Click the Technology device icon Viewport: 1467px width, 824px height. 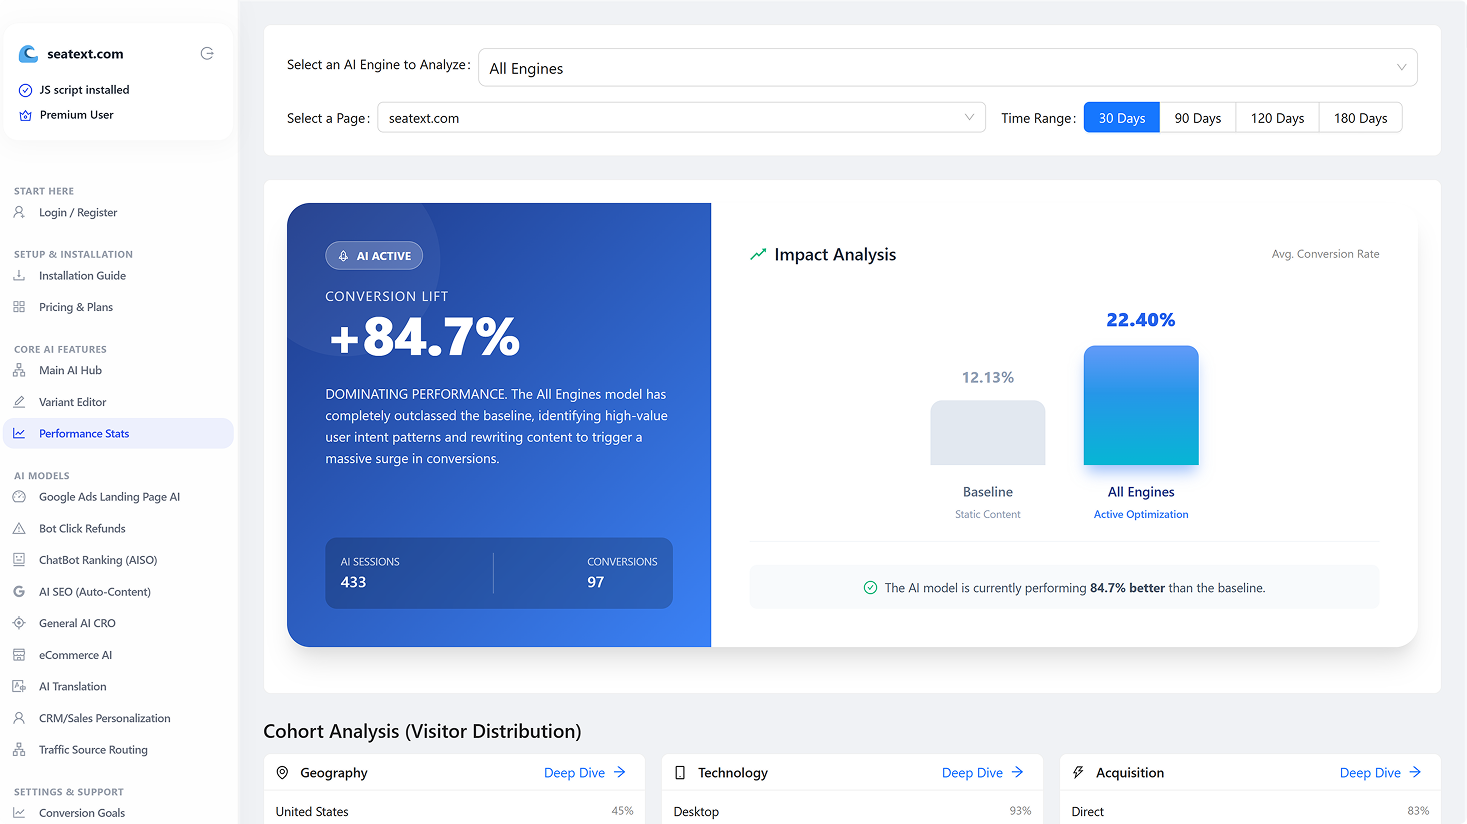click(680, 772)
